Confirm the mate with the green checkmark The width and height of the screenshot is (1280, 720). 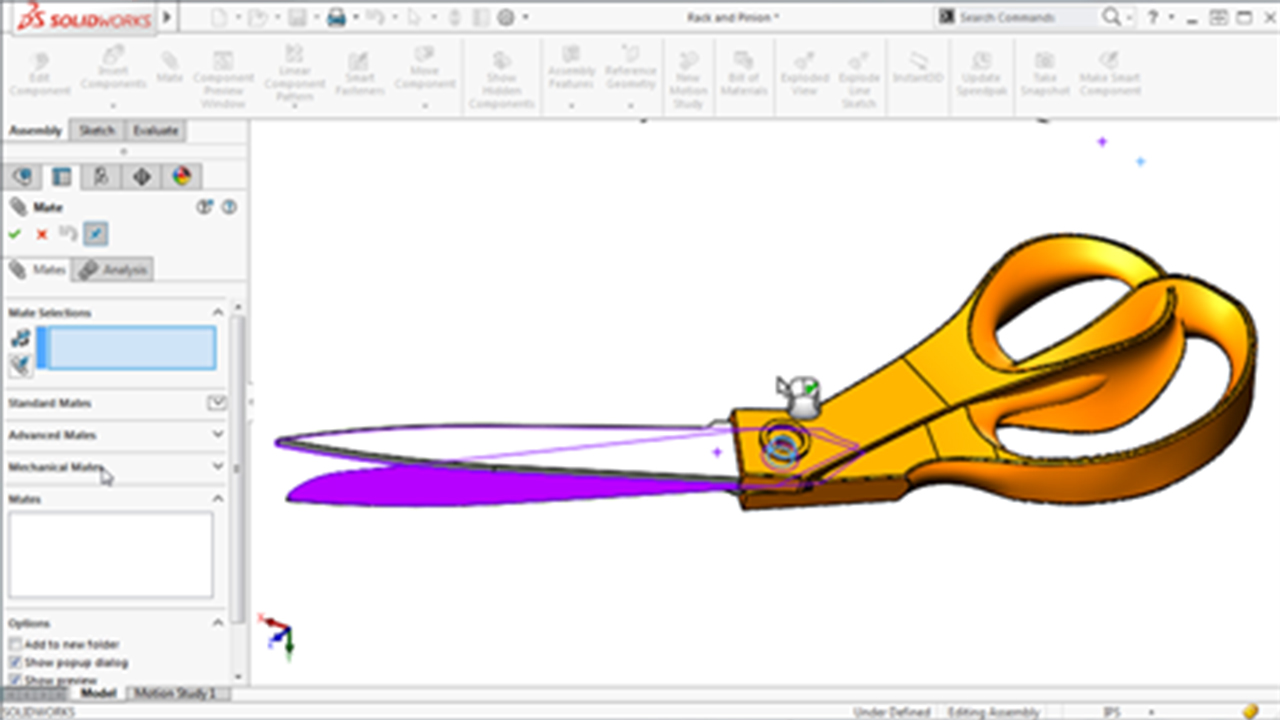[x=16, y=234]
